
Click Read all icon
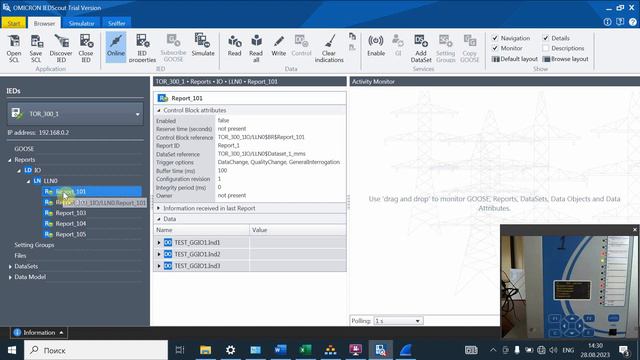coord(256,48)
